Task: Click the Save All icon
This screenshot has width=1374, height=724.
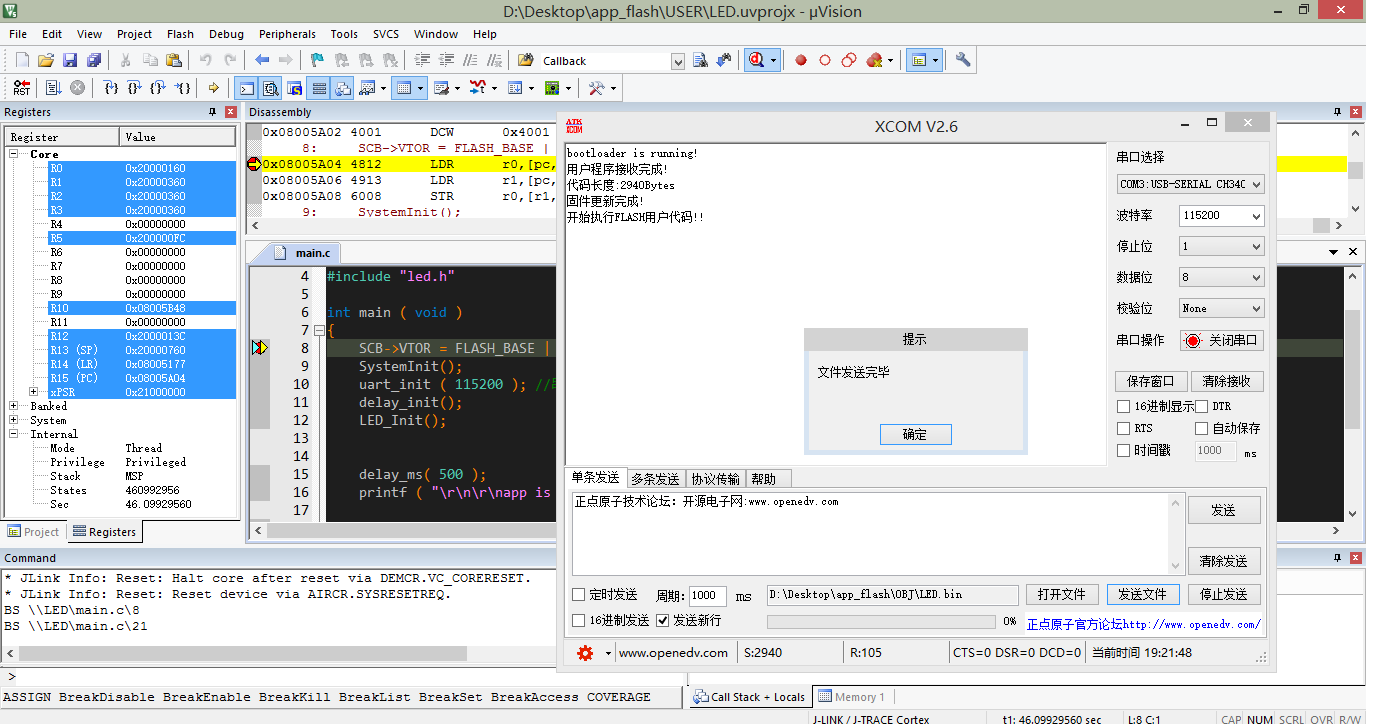Action: (x=94, y=60)
